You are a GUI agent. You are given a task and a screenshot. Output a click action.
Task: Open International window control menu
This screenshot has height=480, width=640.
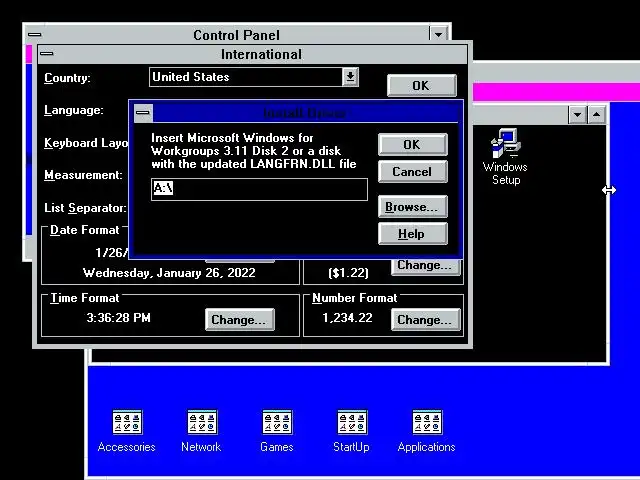47,53
